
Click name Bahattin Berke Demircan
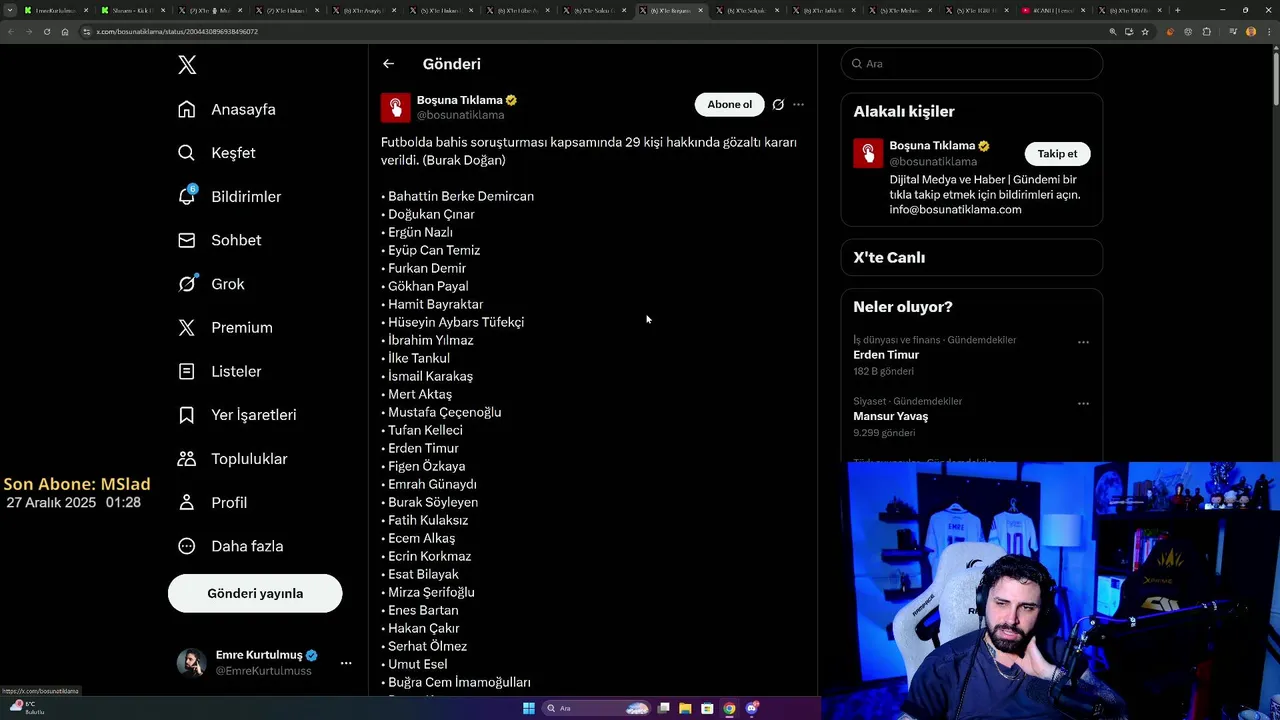point(461,196)
